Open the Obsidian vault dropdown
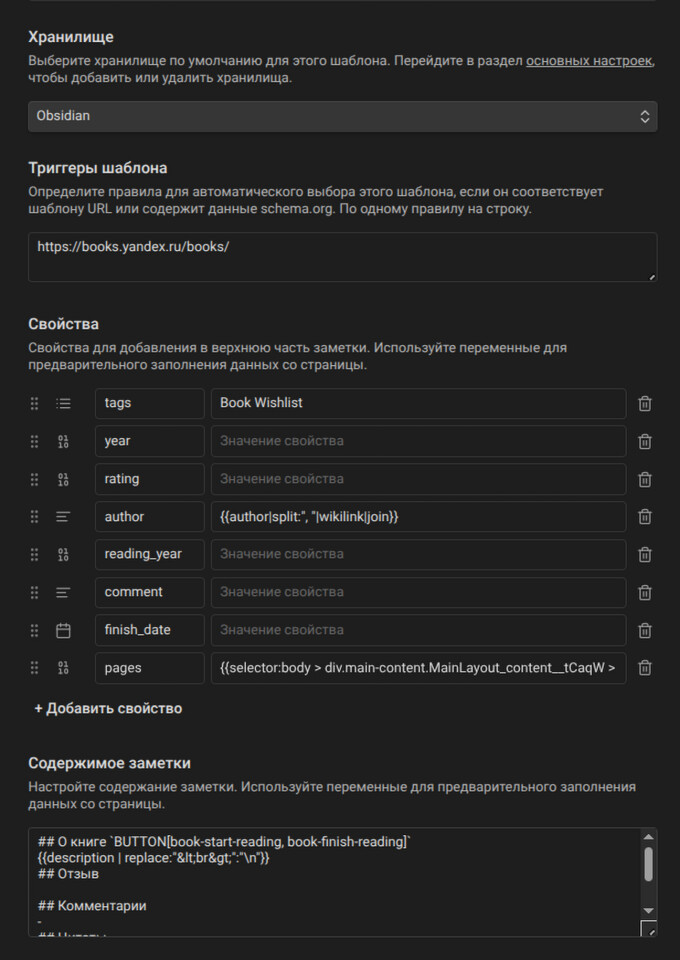680x960 pixels. [342, 116]
